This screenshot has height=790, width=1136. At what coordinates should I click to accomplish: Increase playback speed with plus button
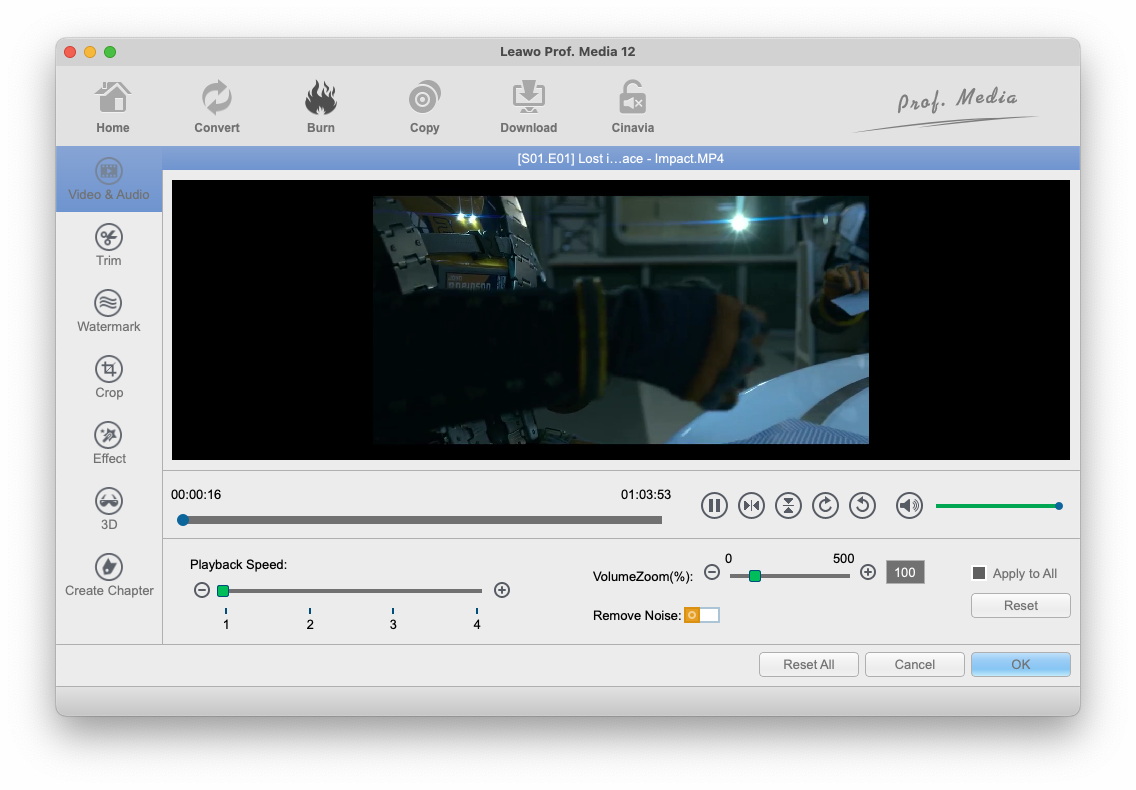[x=502, y=591]
